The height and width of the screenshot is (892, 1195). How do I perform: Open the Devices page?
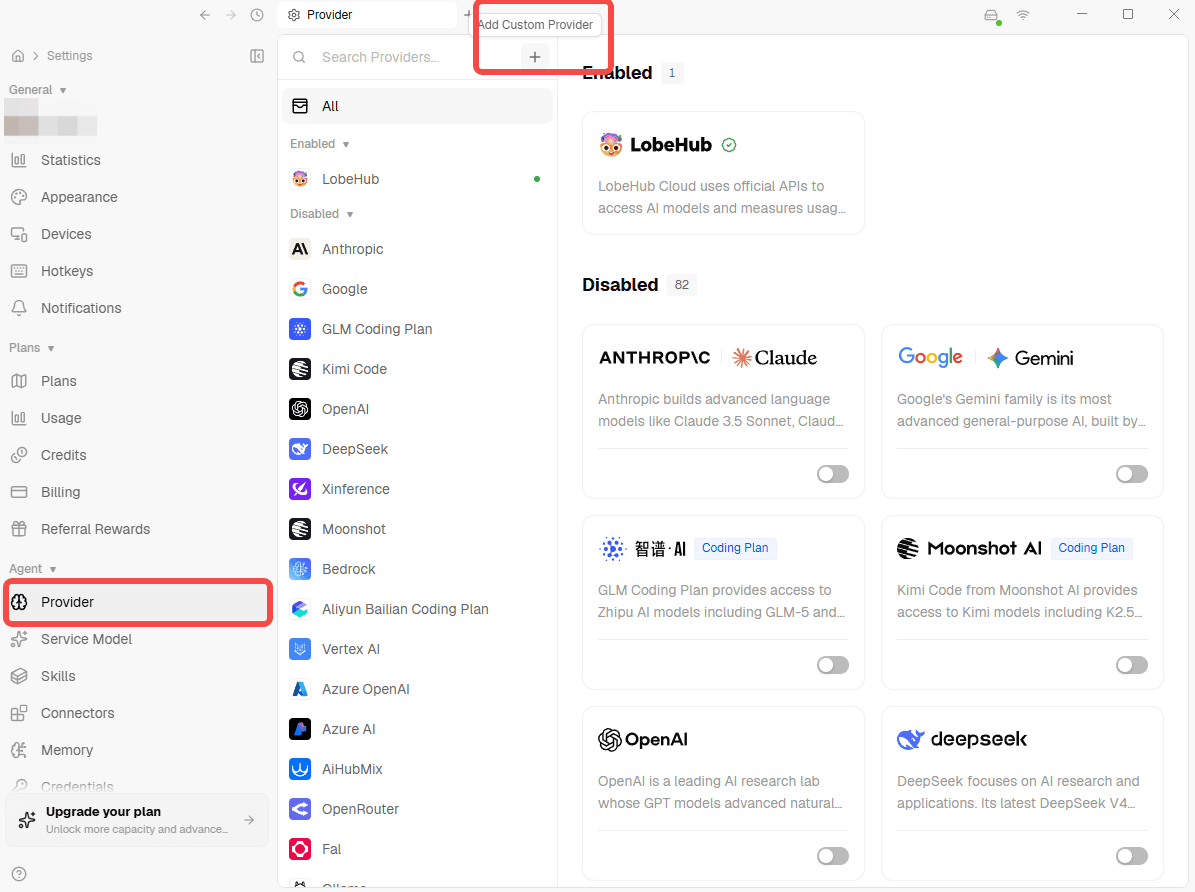pos(137,234)
